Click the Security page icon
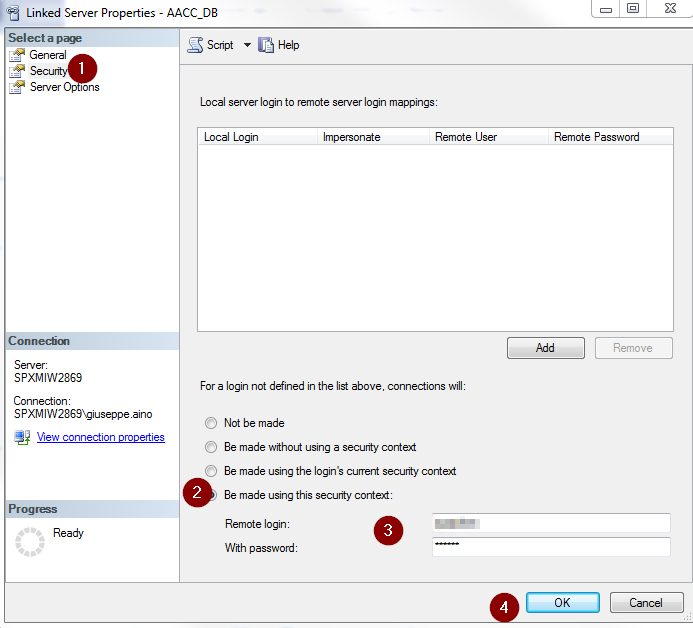The width and height of the screenshot is (693, 628). tap(17, 71)
